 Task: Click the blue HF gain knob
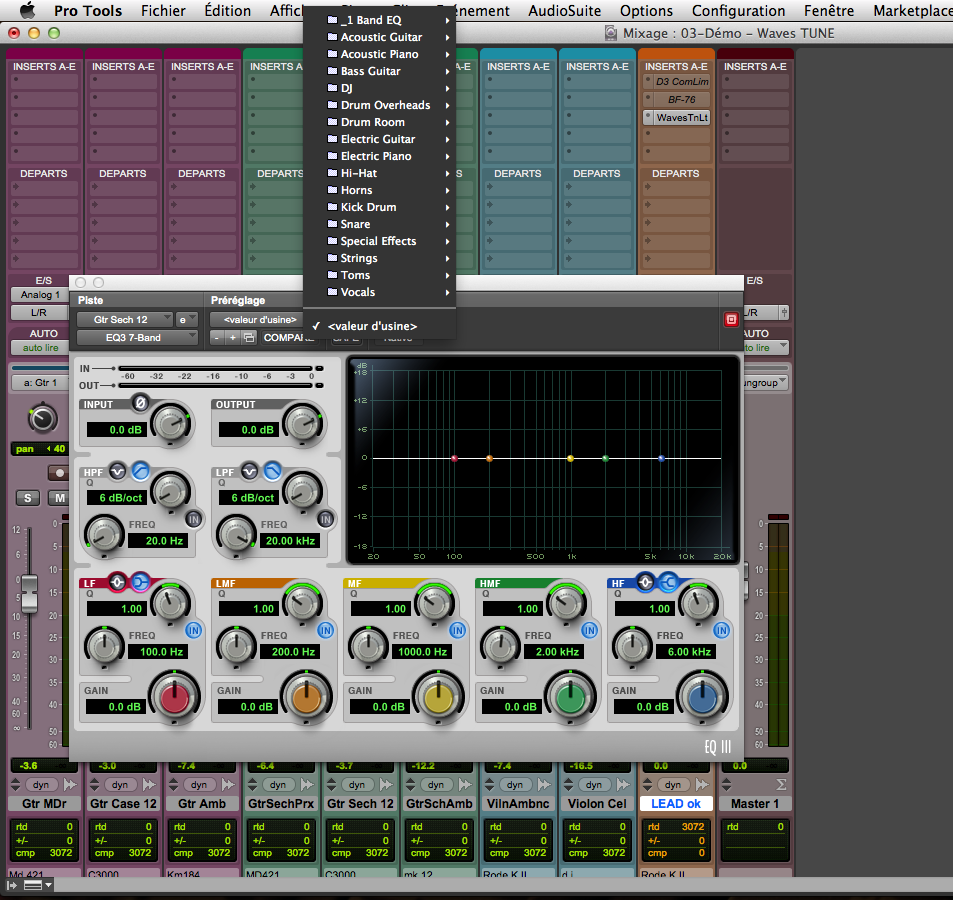[x=703, y=698]
